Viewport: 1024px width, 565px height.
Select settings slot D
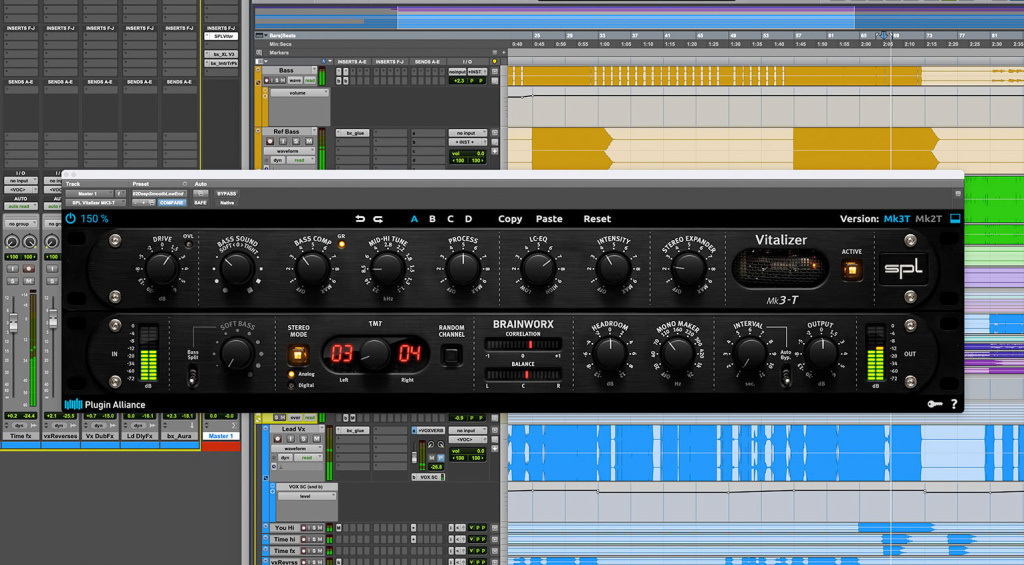468,219
